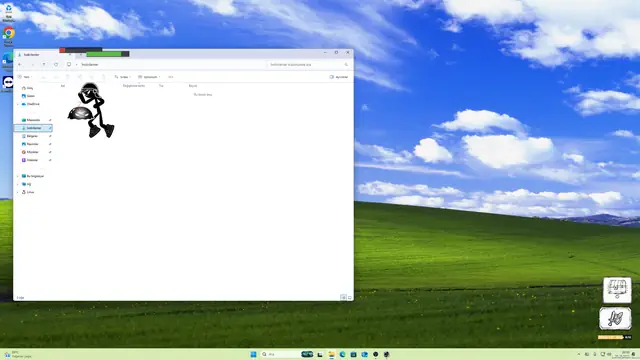This screenshot has width=640, height=360.
Task: Switch to details view in status bar
Action: point(343,298)
